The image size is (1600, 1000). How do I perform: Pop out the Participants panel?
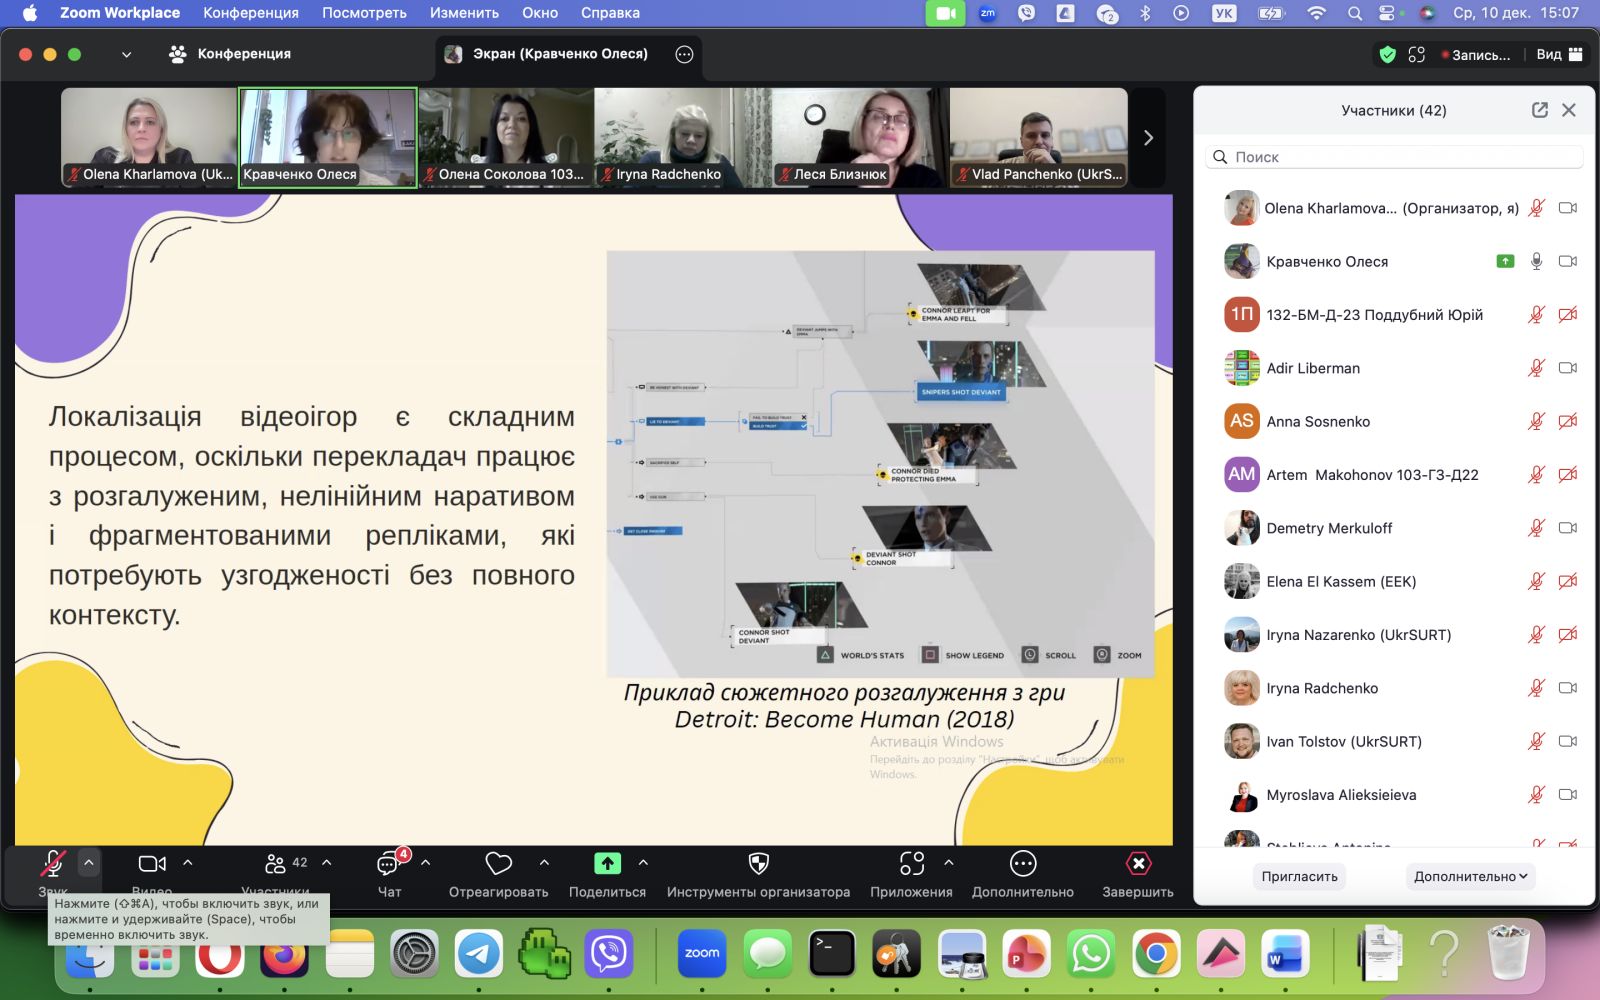[1539, 110]
